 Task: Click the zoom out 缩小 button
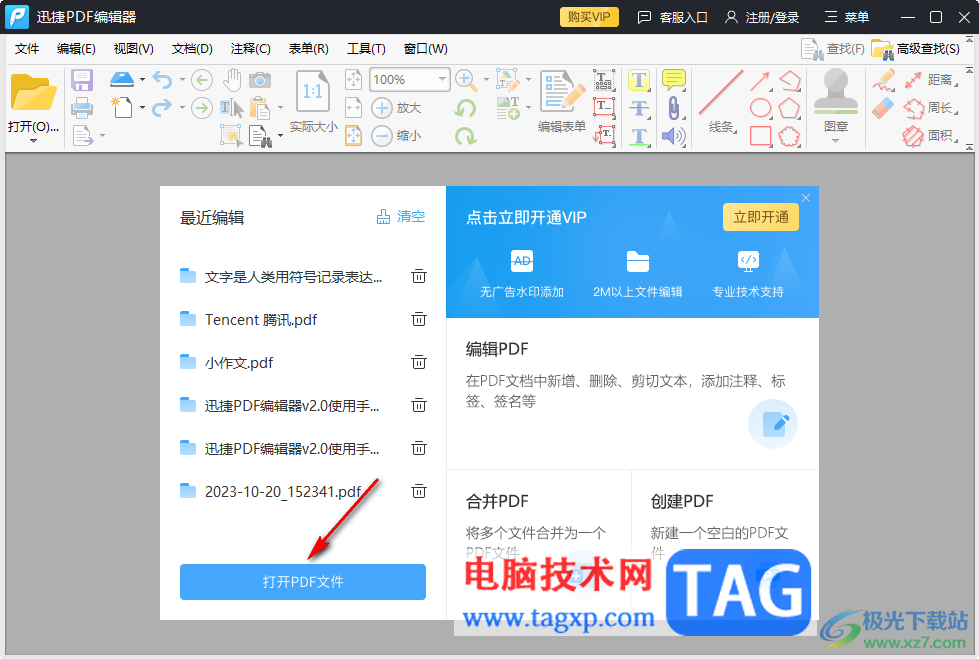(396, 136)
